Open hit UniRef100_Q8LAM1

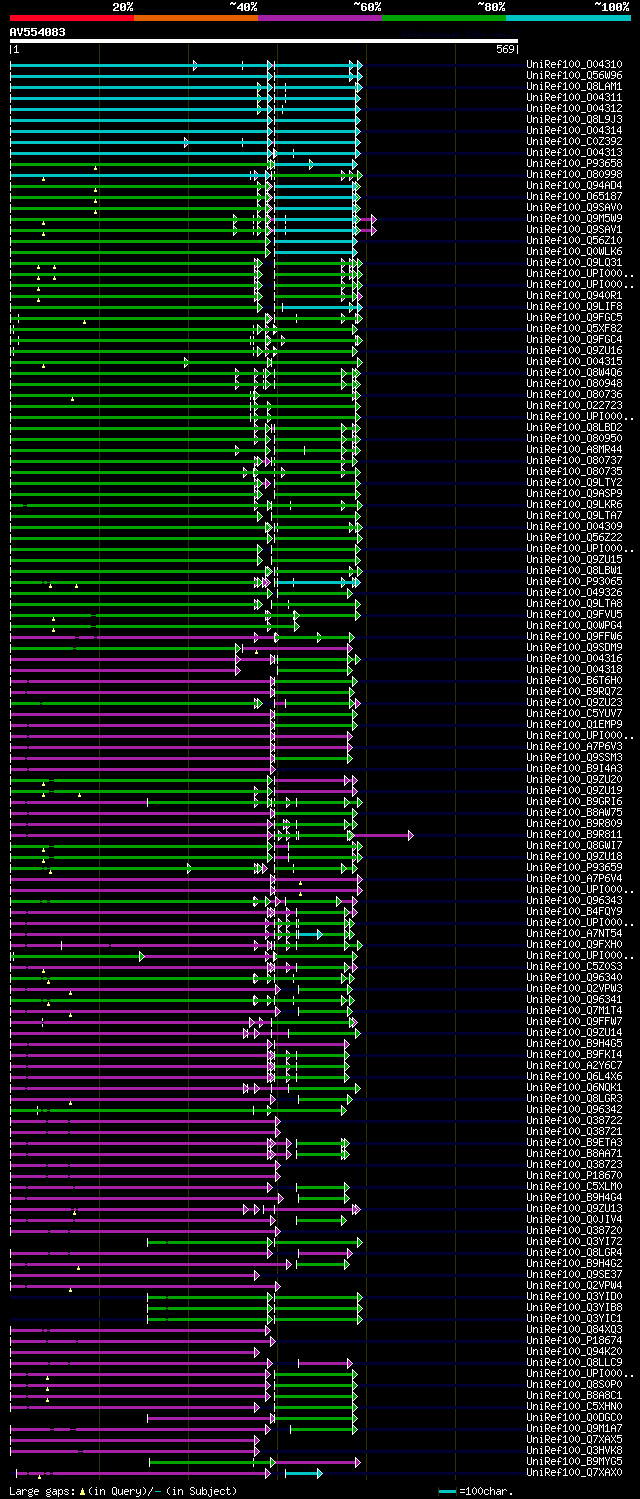574,86
